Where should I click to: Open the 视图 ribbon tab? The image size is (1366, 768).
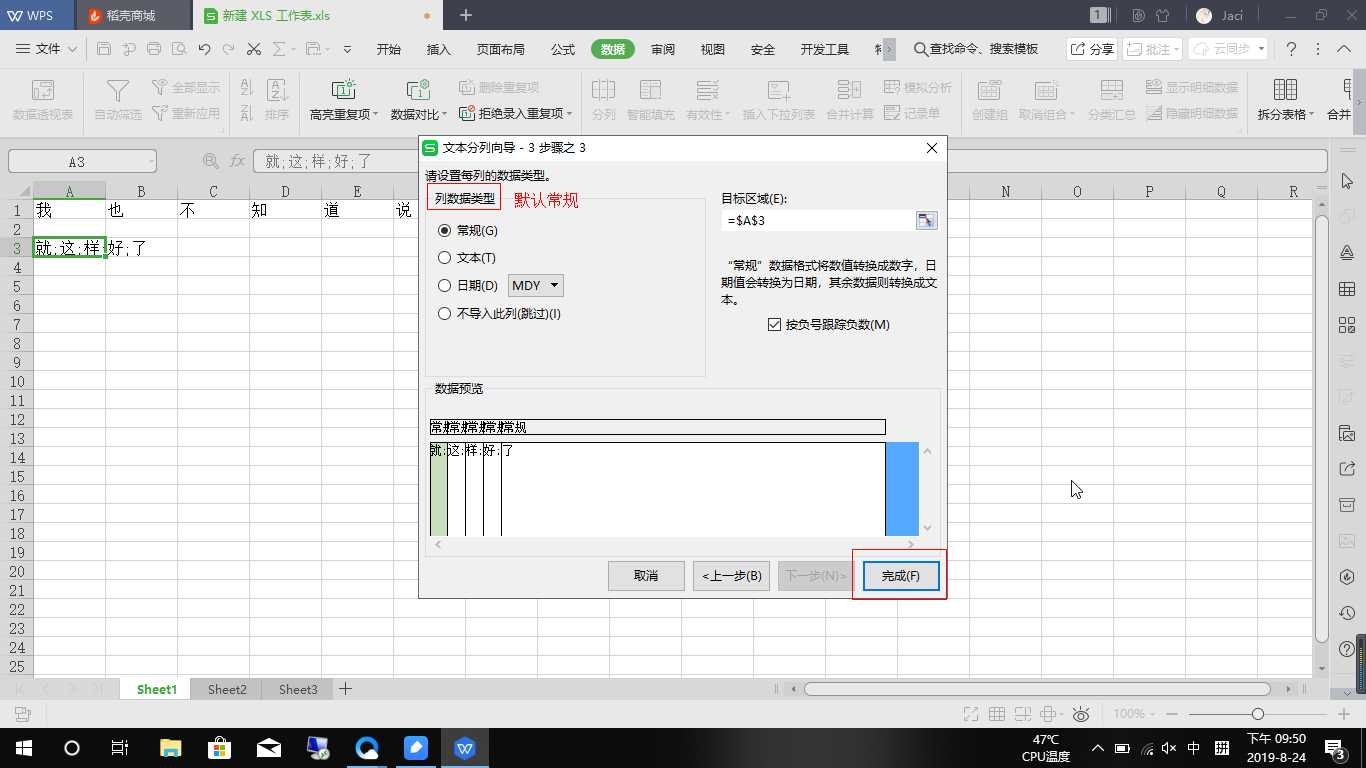(713, 49)
